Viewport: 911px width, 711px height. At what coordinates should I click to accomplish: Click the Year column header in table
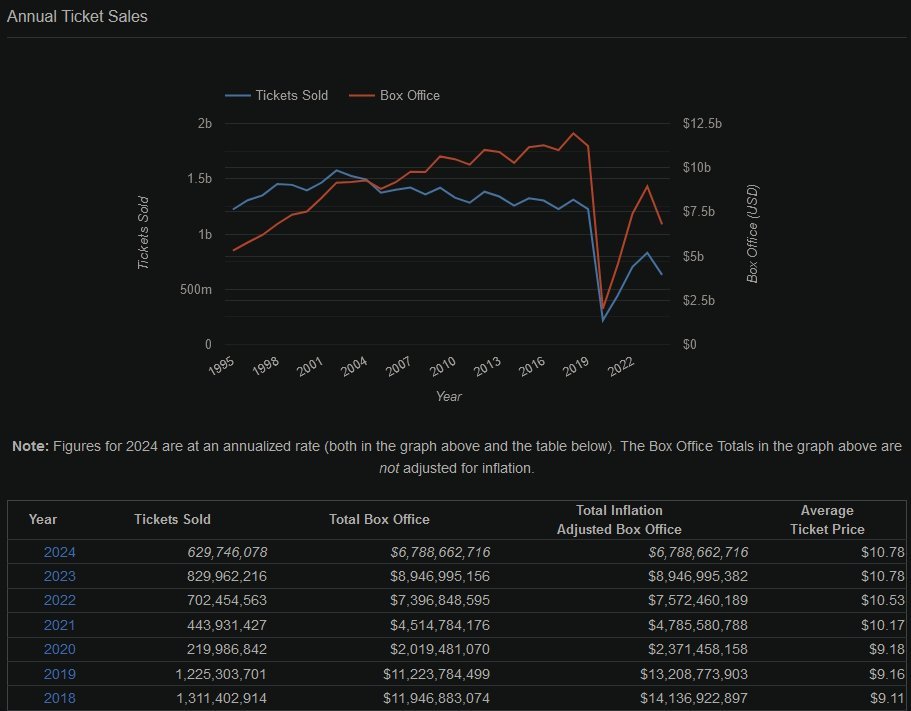(43, 519)
